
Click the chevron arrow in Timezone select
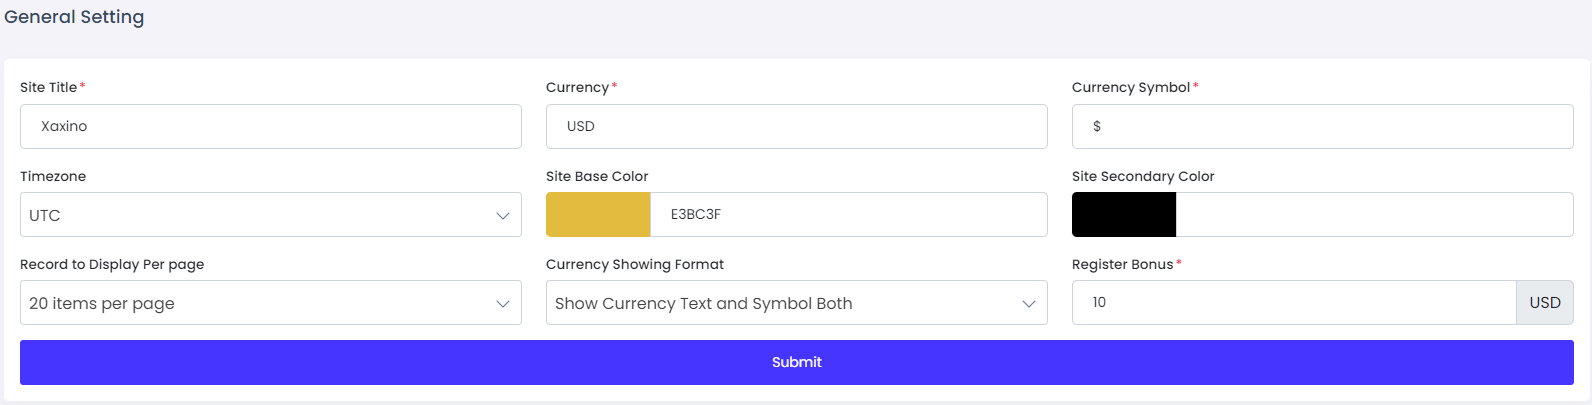point(503,216)
